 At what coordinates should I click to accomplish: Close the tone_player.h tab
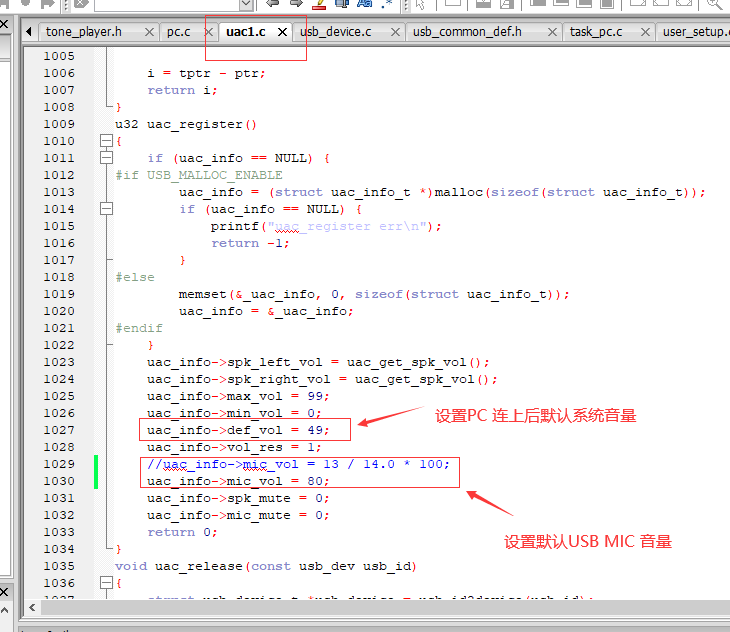pos(149,32)
